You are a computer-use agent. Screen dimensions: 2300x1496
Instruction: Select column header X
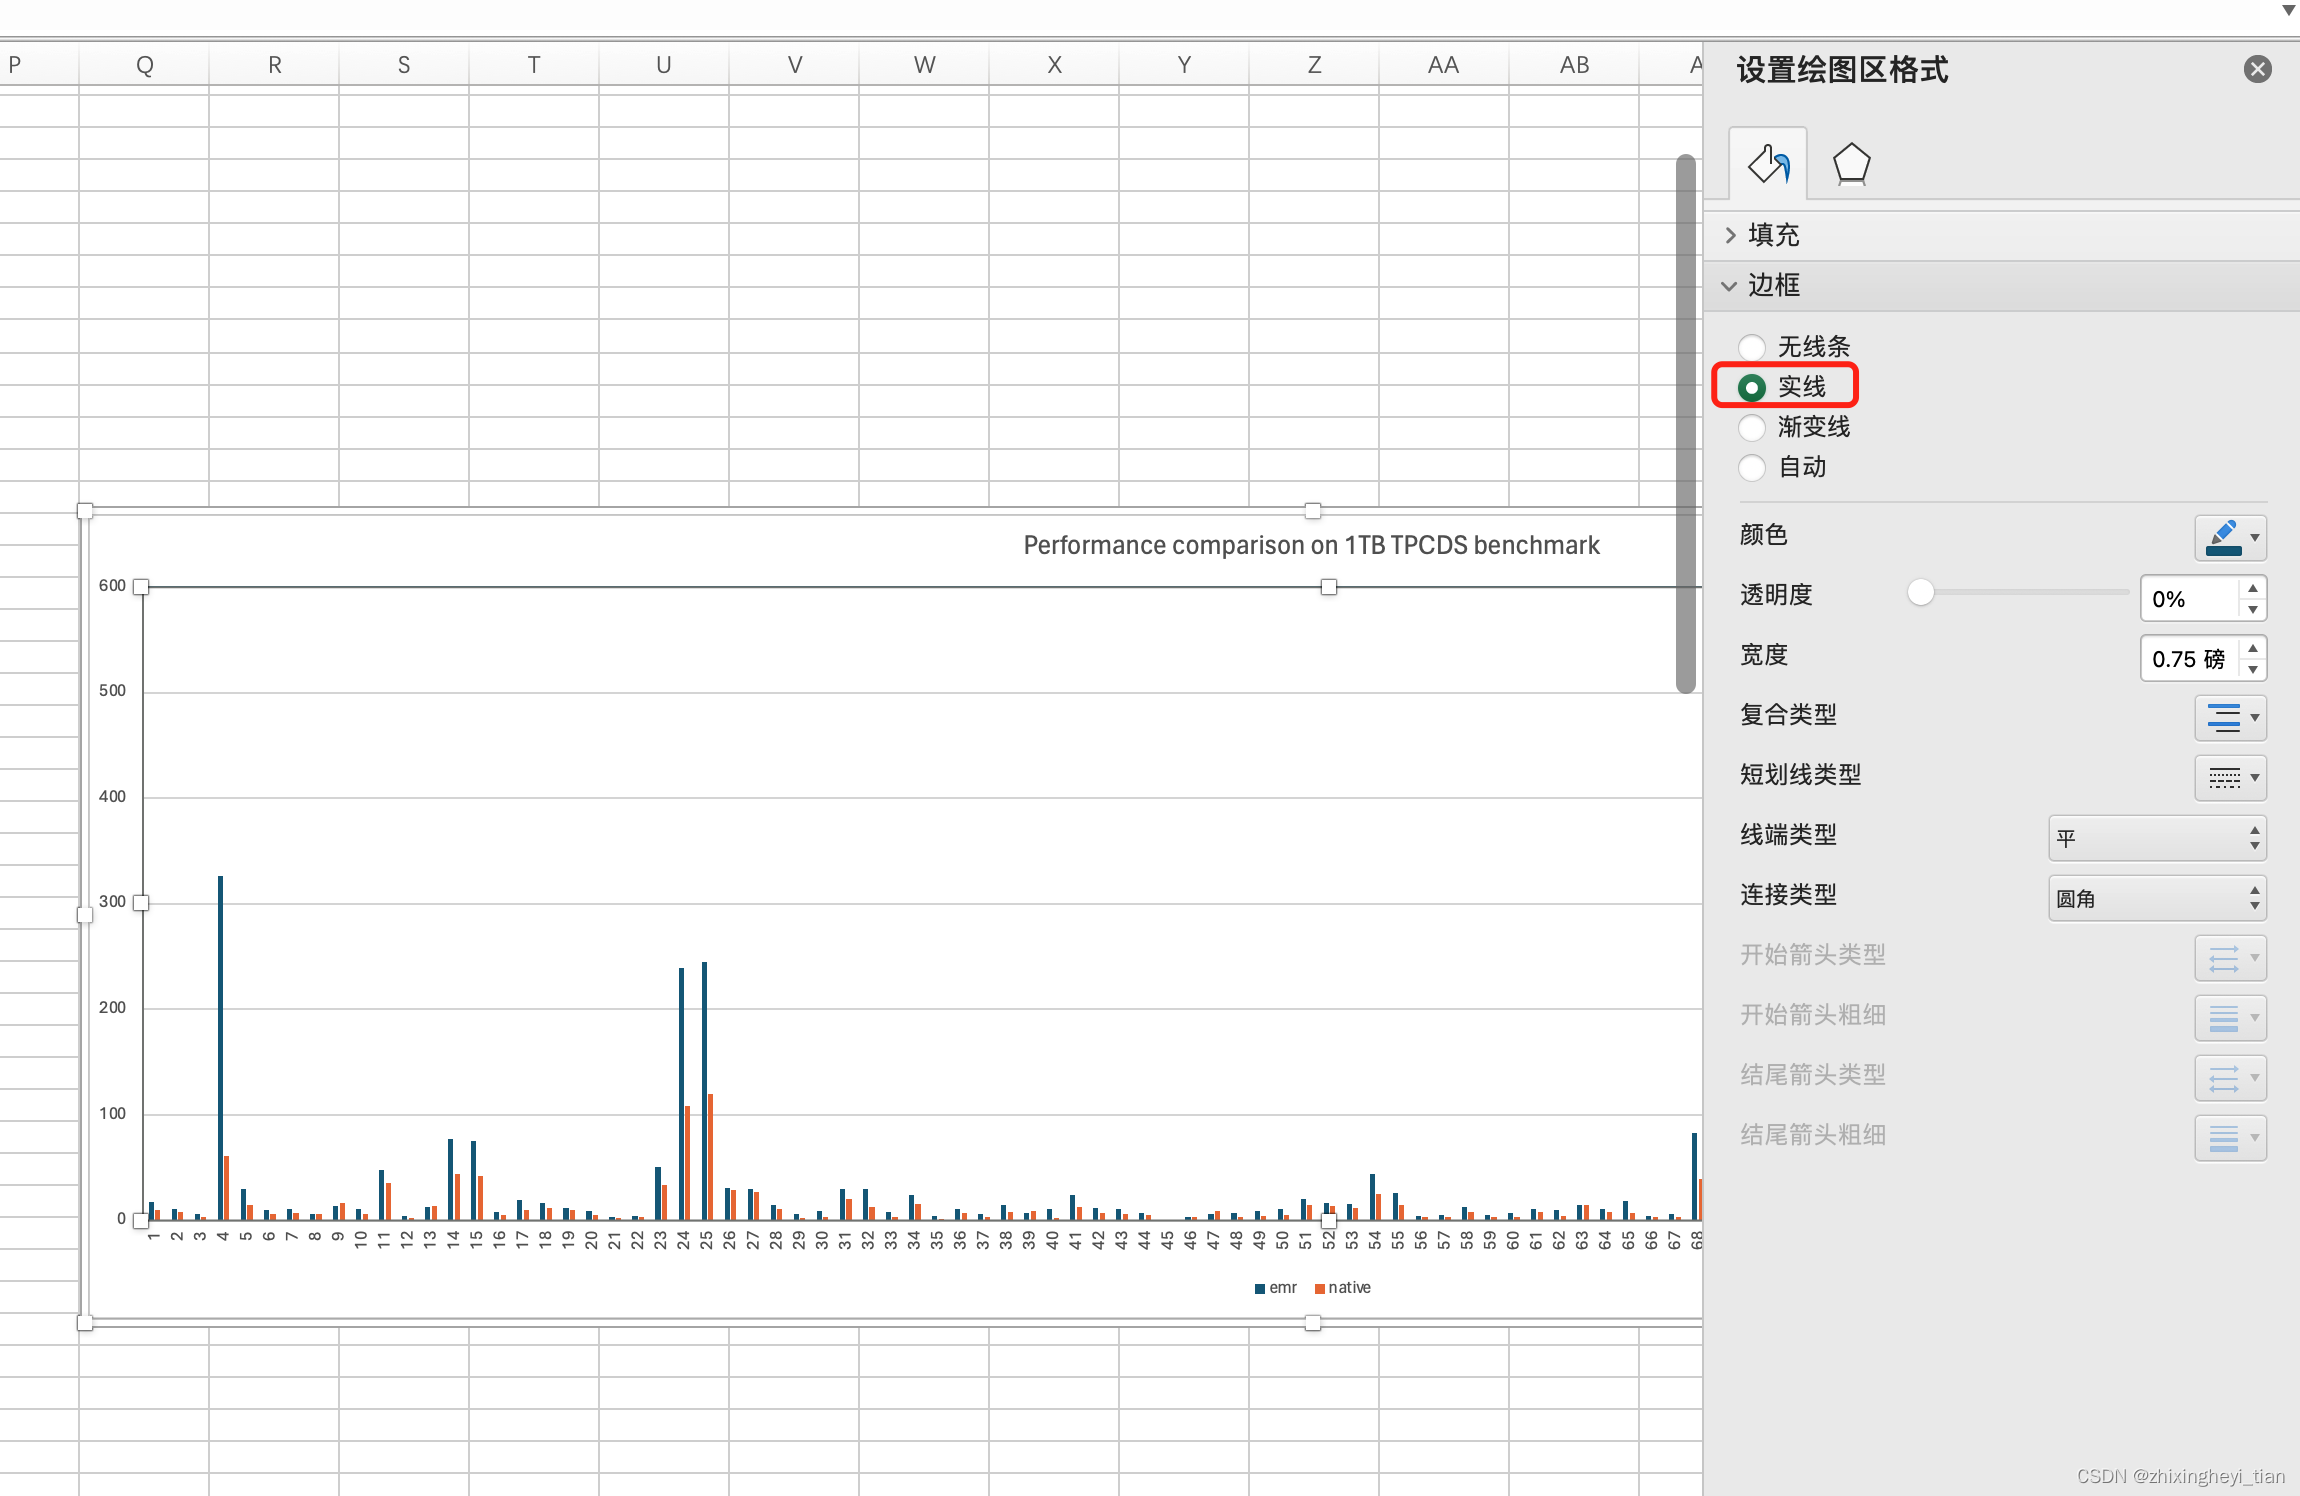coord(1054,65)
